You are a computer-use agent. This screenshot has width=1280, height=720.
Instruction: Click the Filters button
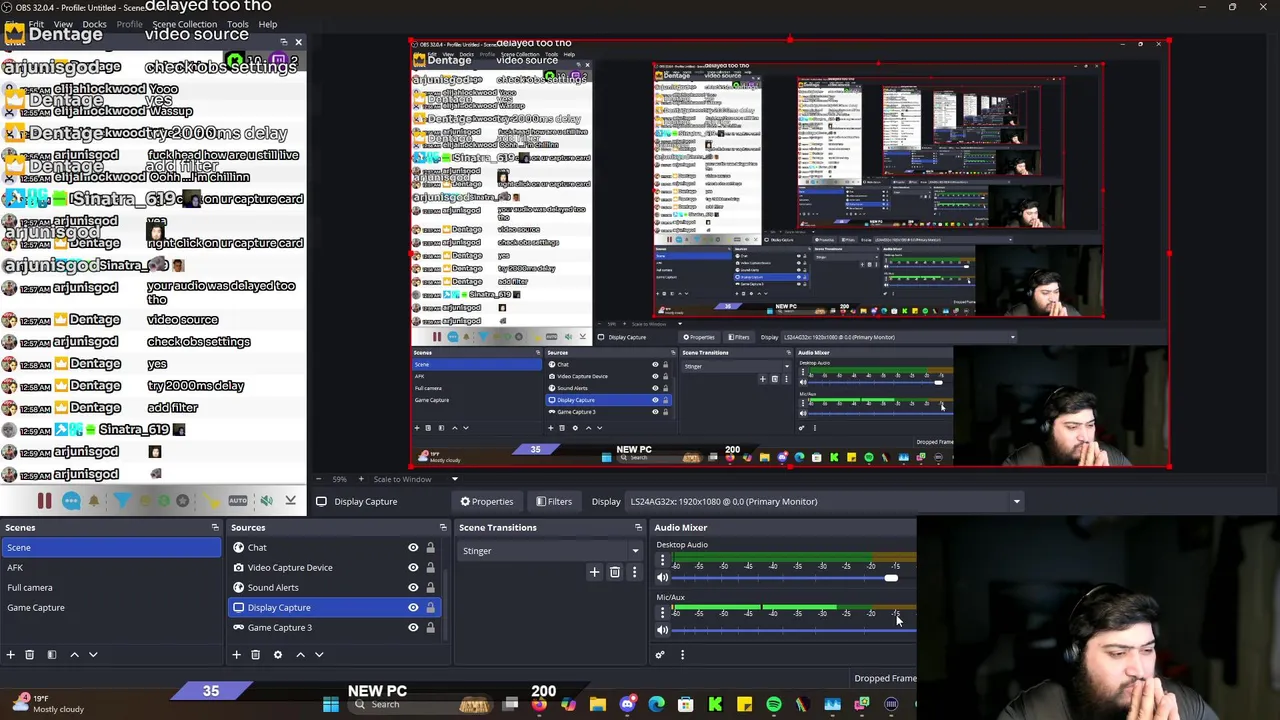553,502
